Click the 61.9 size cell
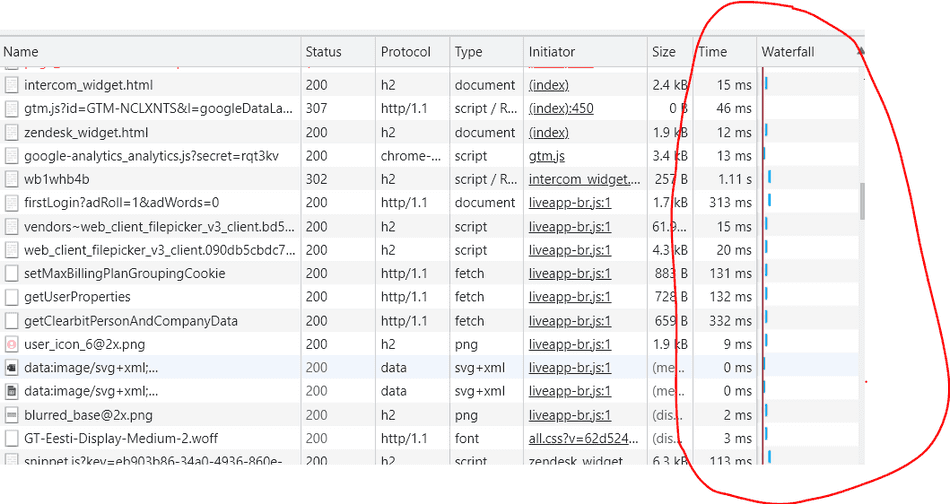The image size is (950, 504). tap(669, 227)
